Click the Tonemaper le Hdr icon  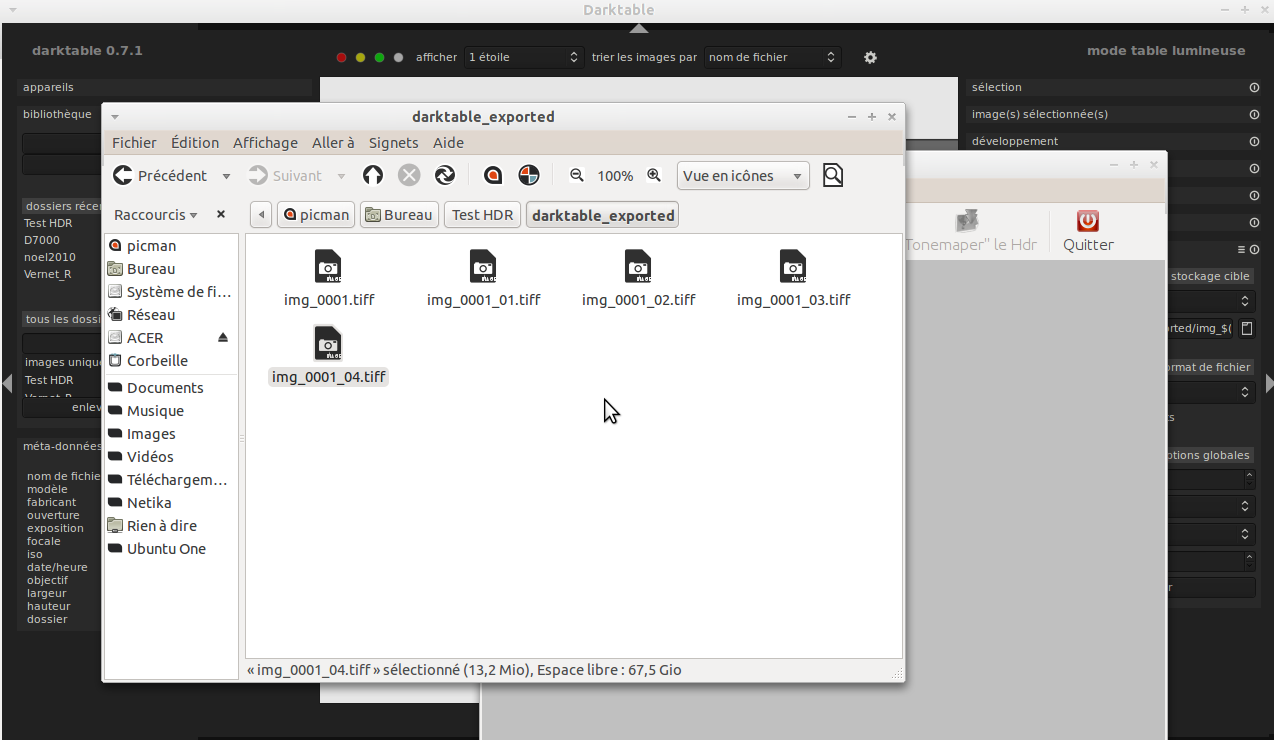point(966,221)
